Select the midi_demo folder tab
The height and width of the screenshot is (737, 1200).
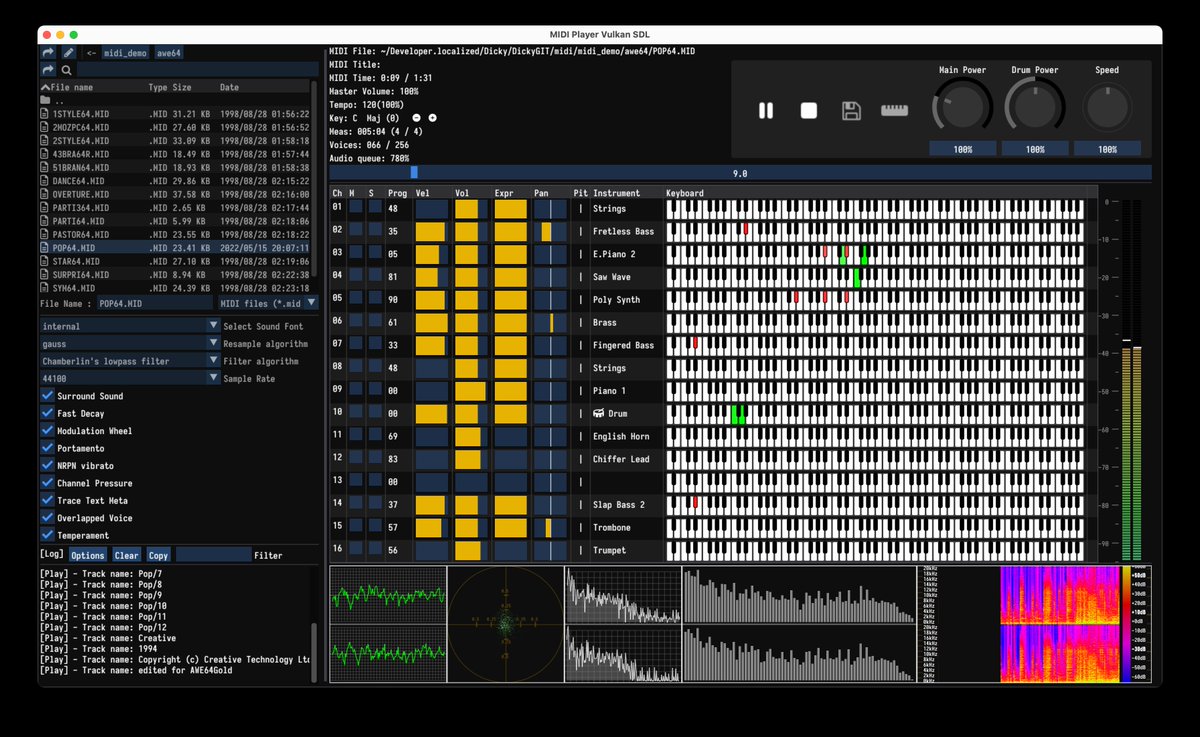(125, 52)
